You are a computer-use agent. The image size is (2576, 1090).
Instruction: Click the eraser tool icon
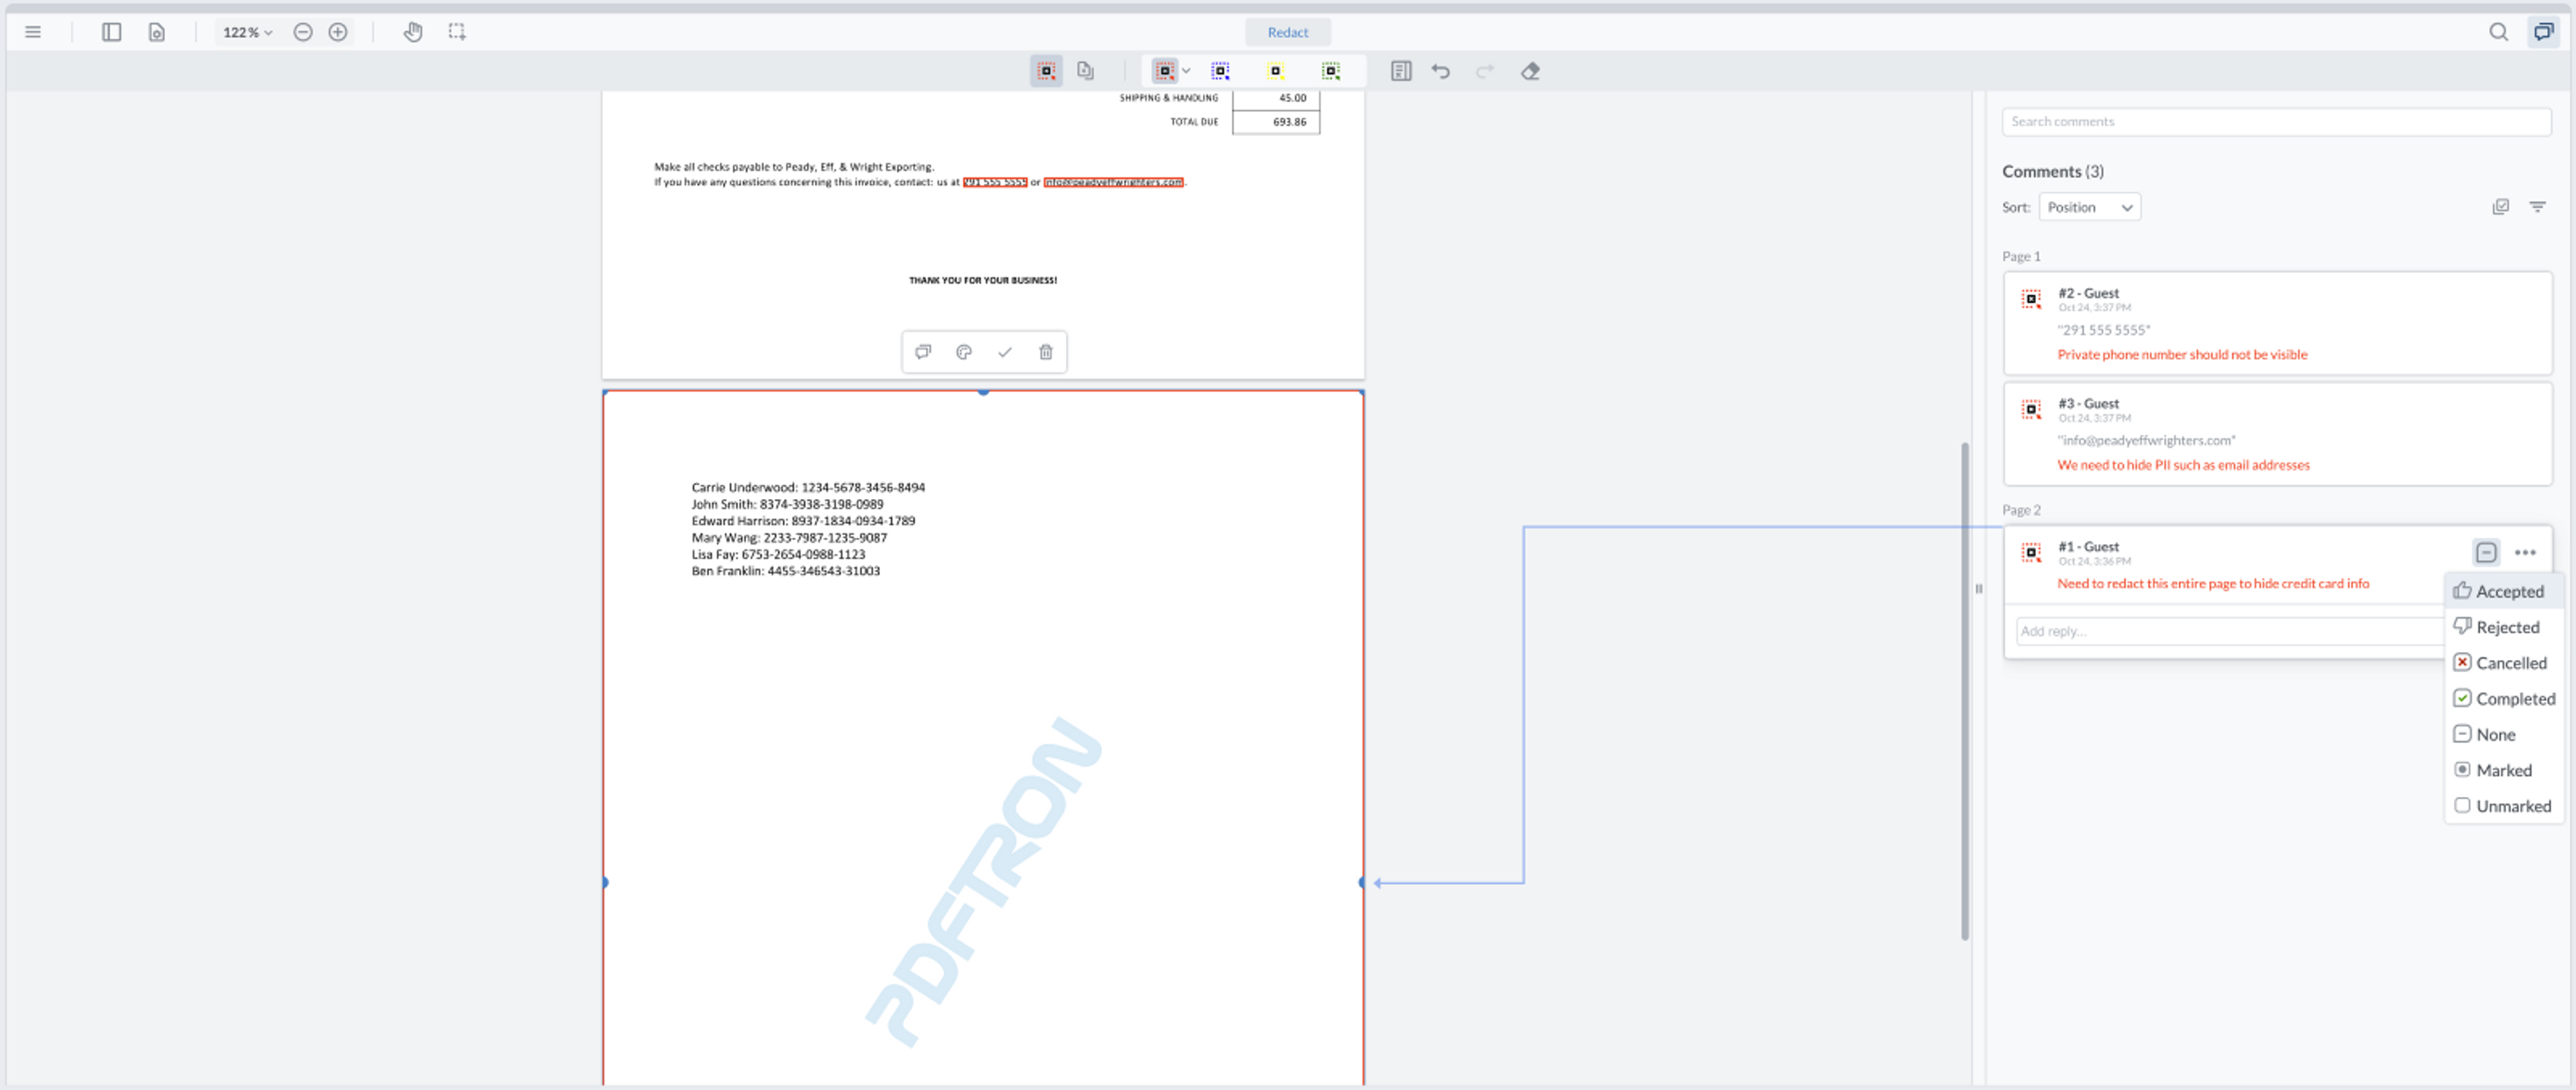point(1529,71)
